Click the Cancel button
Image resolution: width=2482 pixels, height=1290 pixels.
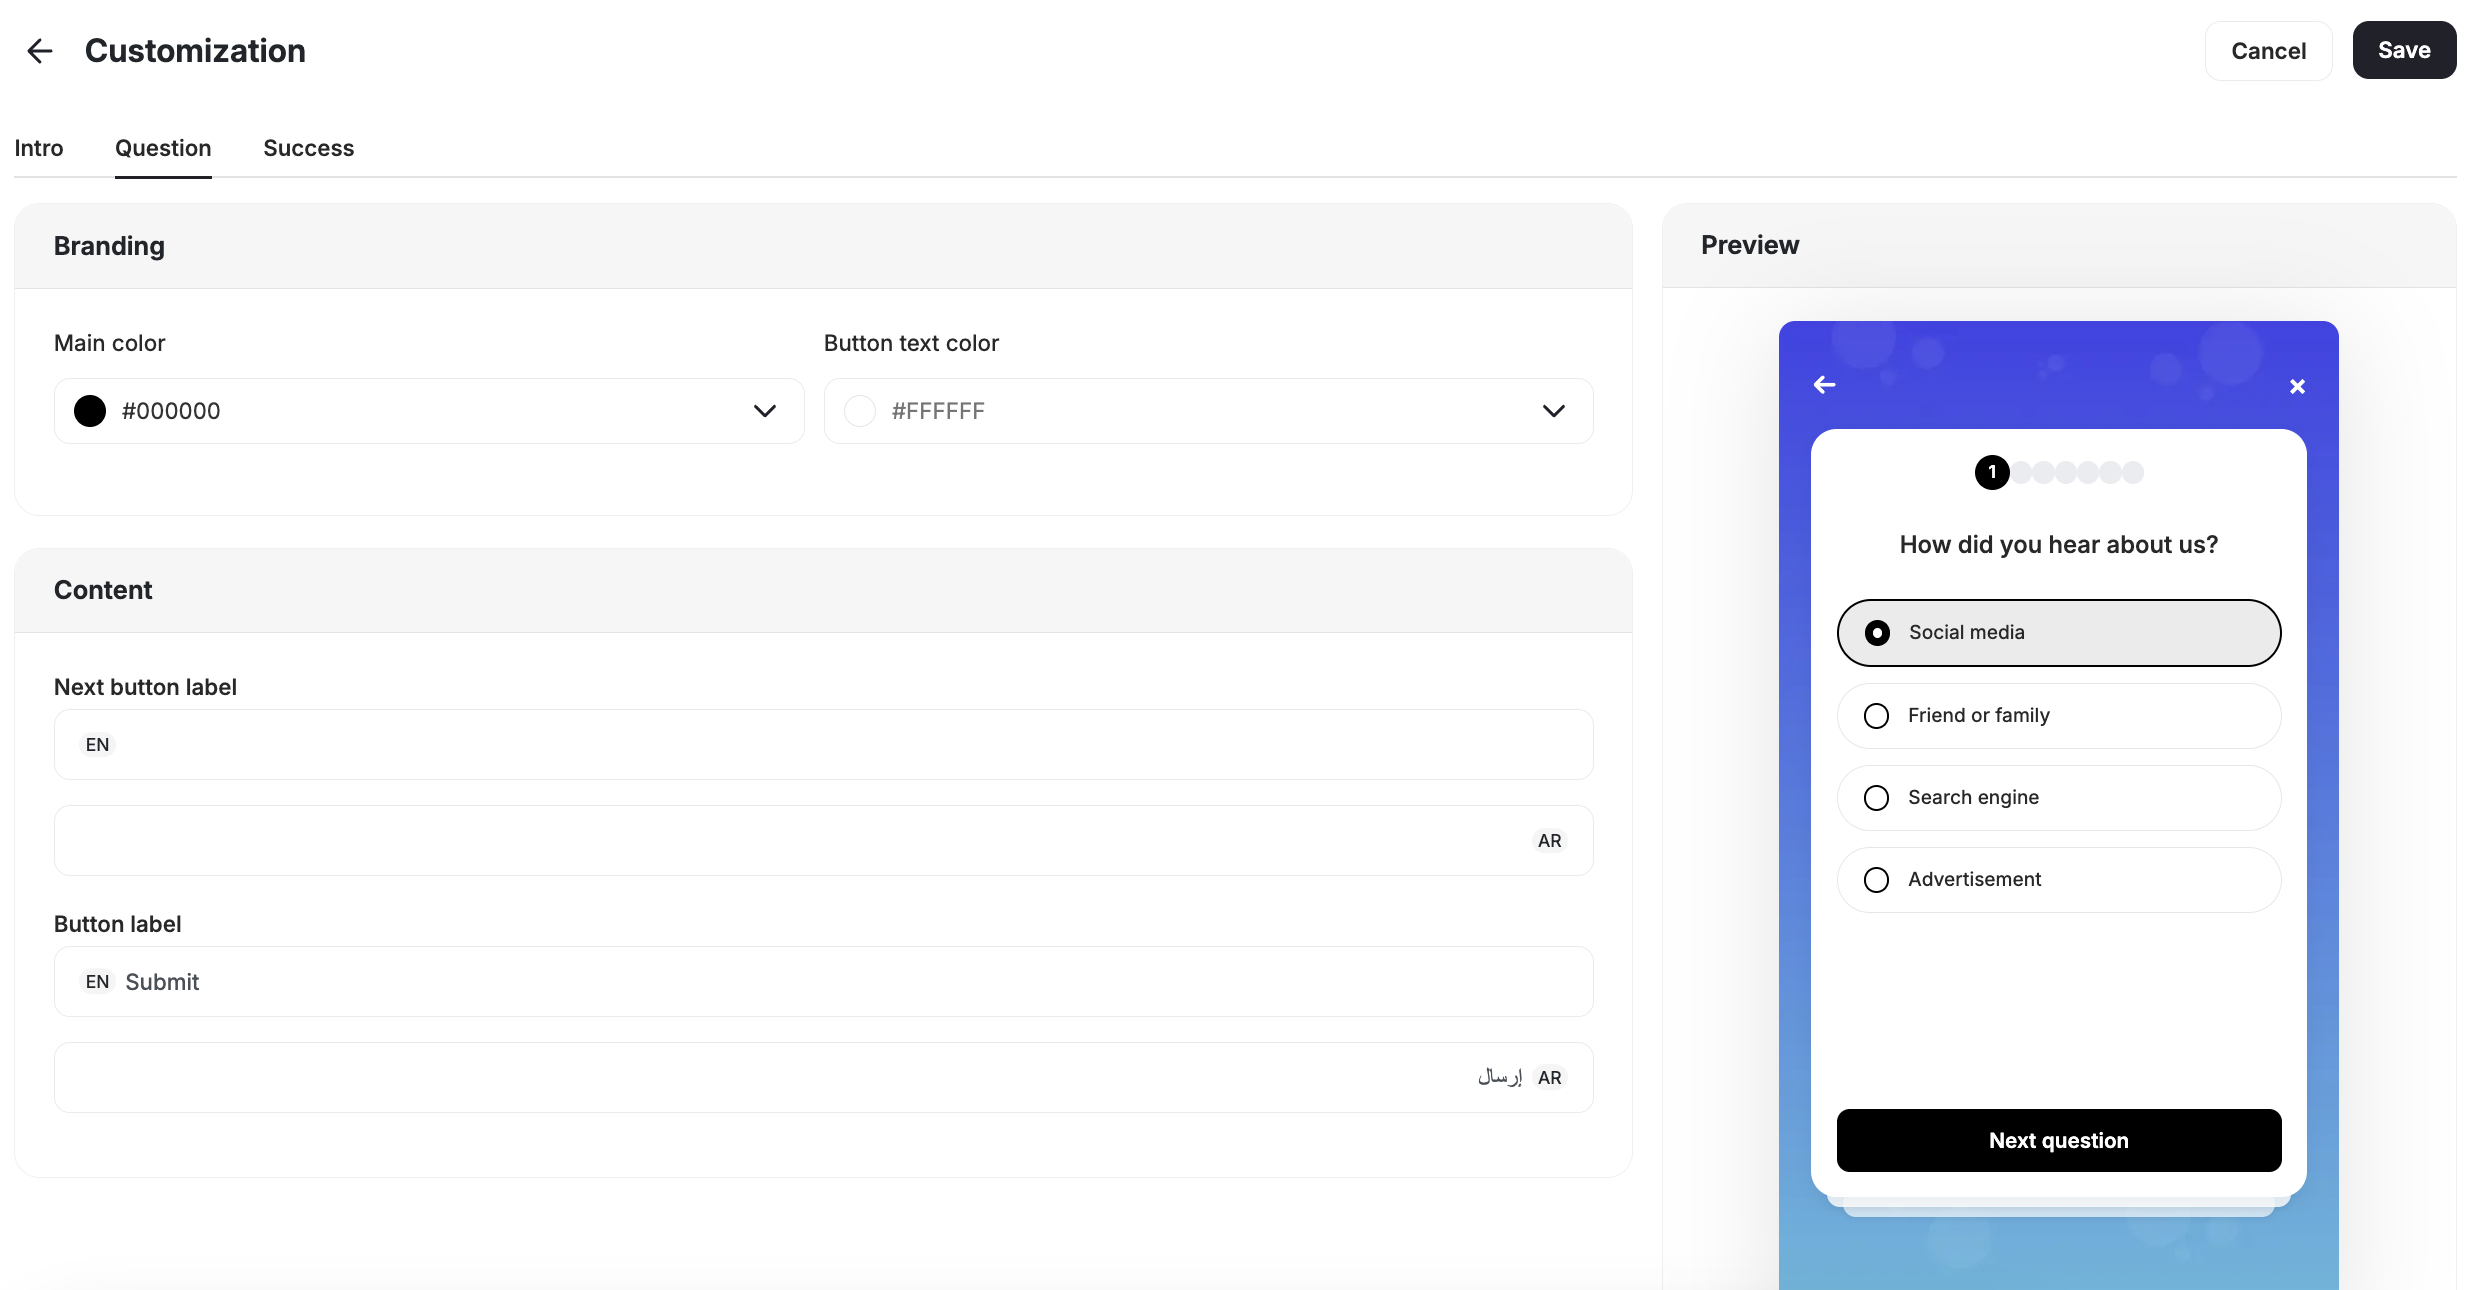pyautogui.click(x=2268, y=51)
